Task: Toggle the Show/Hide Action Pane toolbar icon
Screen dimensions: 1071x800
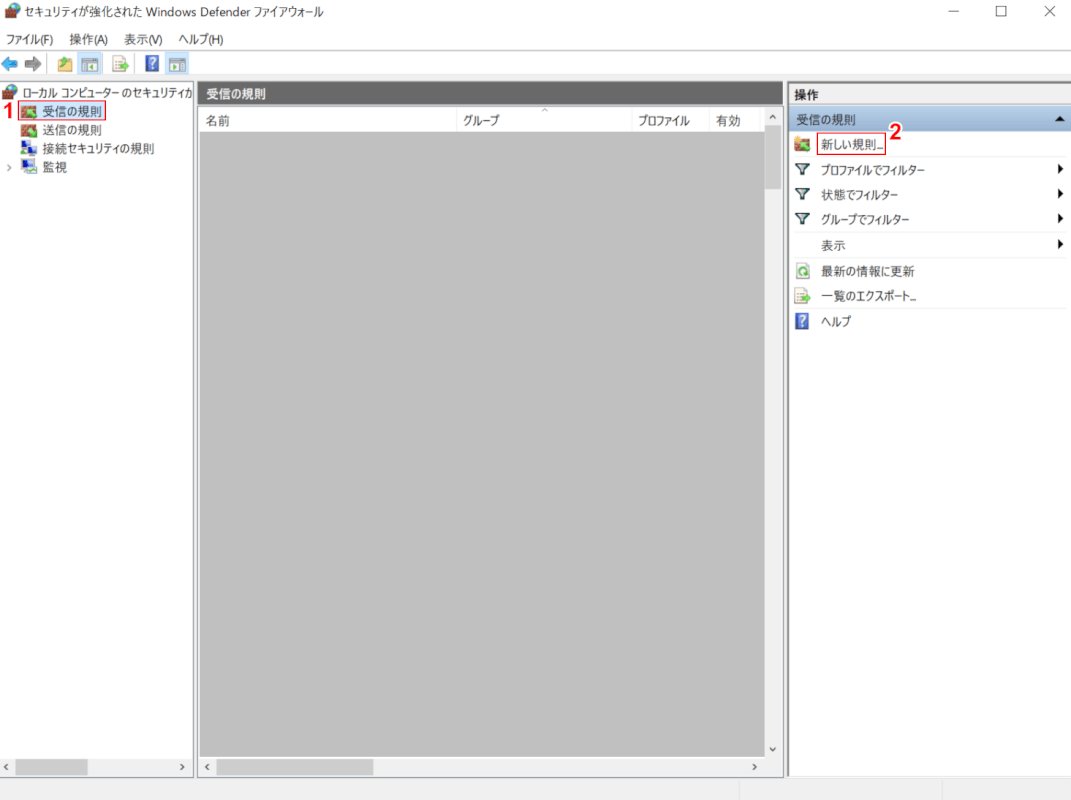Action: [177, 64]
